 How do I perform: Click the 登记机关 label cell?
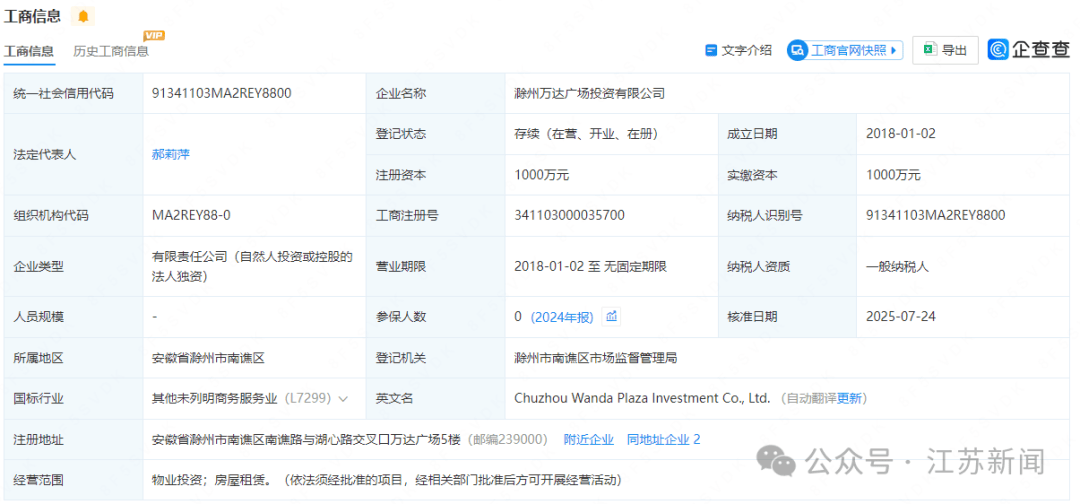[x=435, y=358]
